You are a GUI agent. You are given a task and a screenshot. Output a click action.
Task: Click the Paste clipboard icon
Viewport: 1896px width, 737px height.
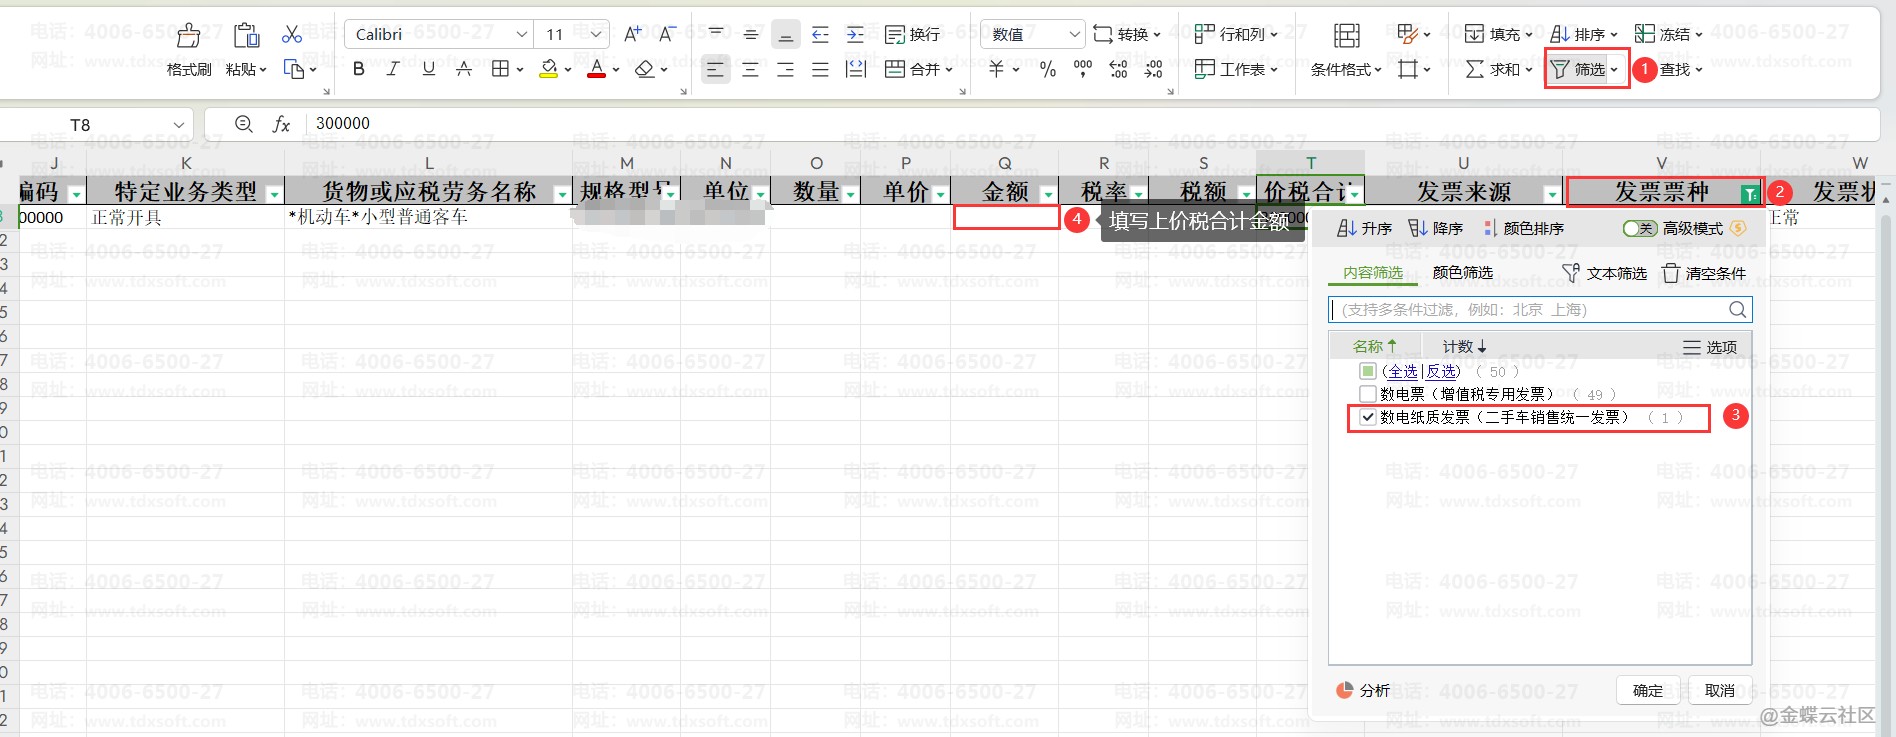(246, 36)
